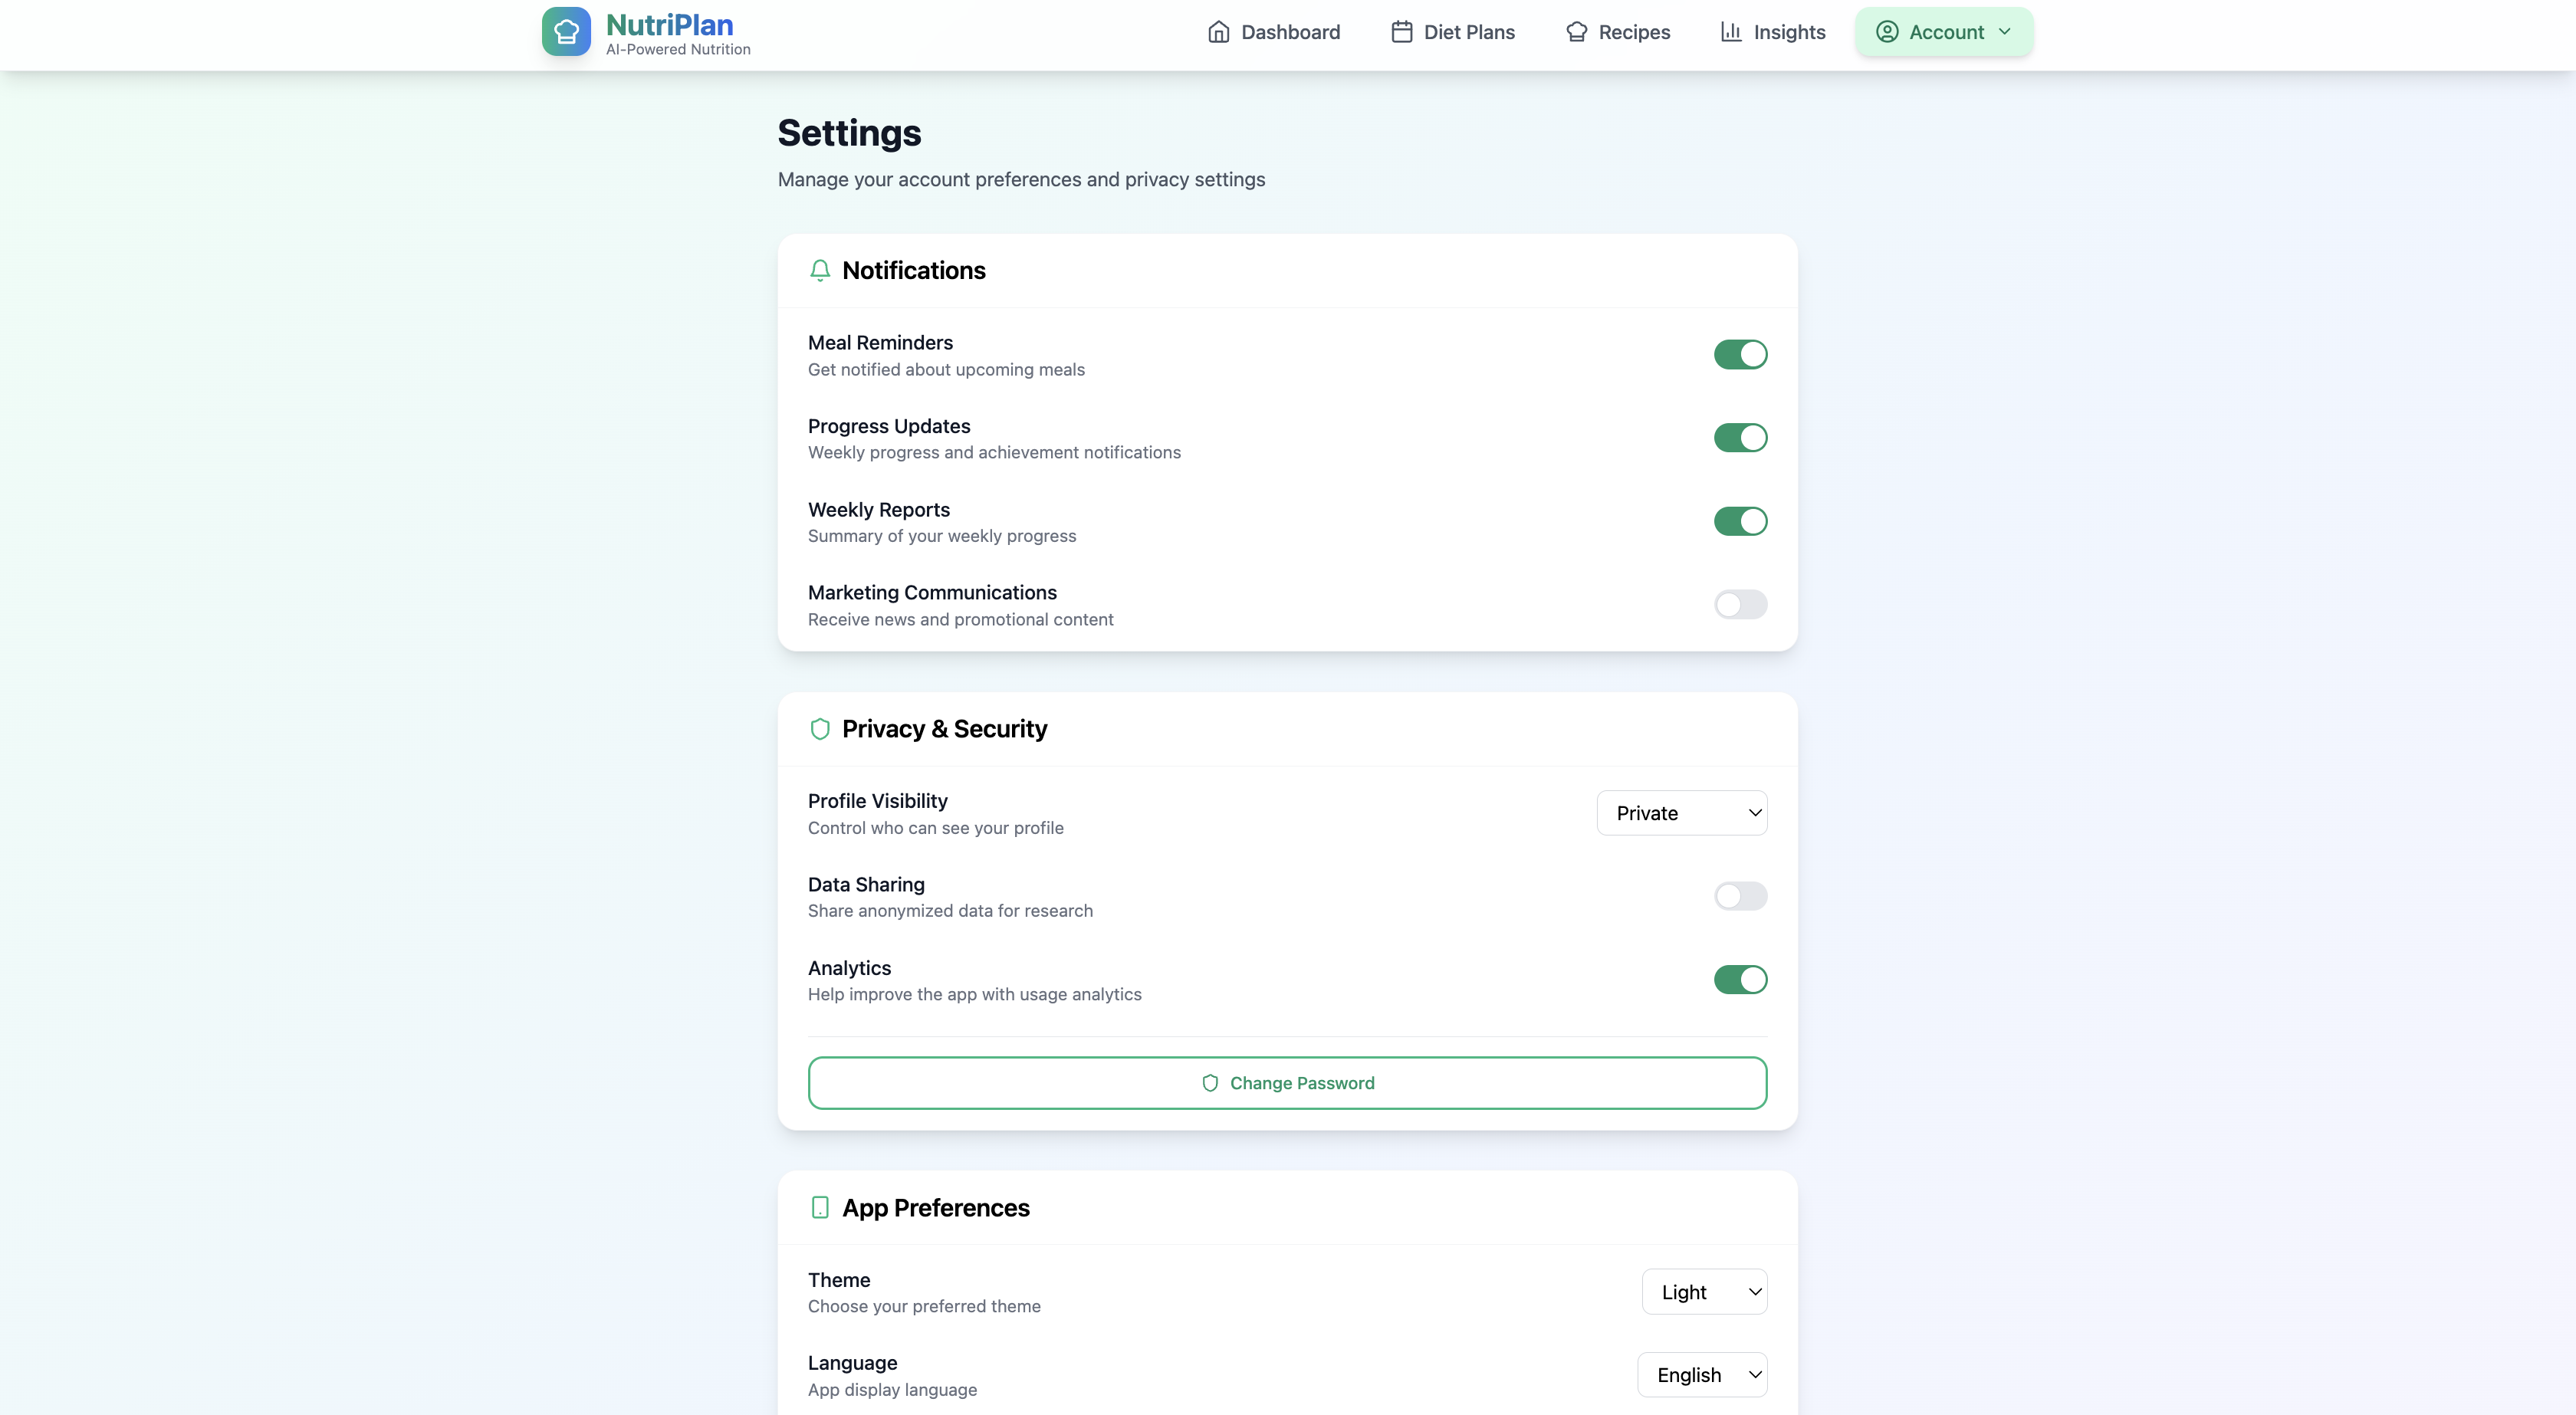Enable Marketing Communications toggle
The width and height of the screenshot is (2576, 1415).
click(1740, 605)
